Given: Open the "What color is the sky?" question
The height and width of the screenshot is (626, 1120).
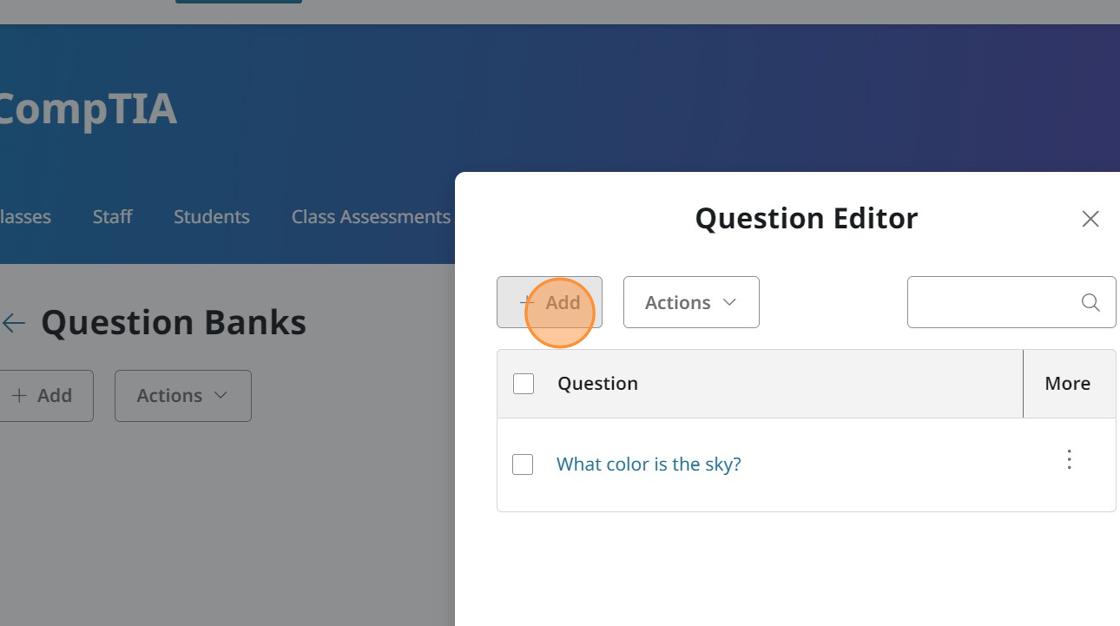Looking at the screenshot, I should coord(648,464).
